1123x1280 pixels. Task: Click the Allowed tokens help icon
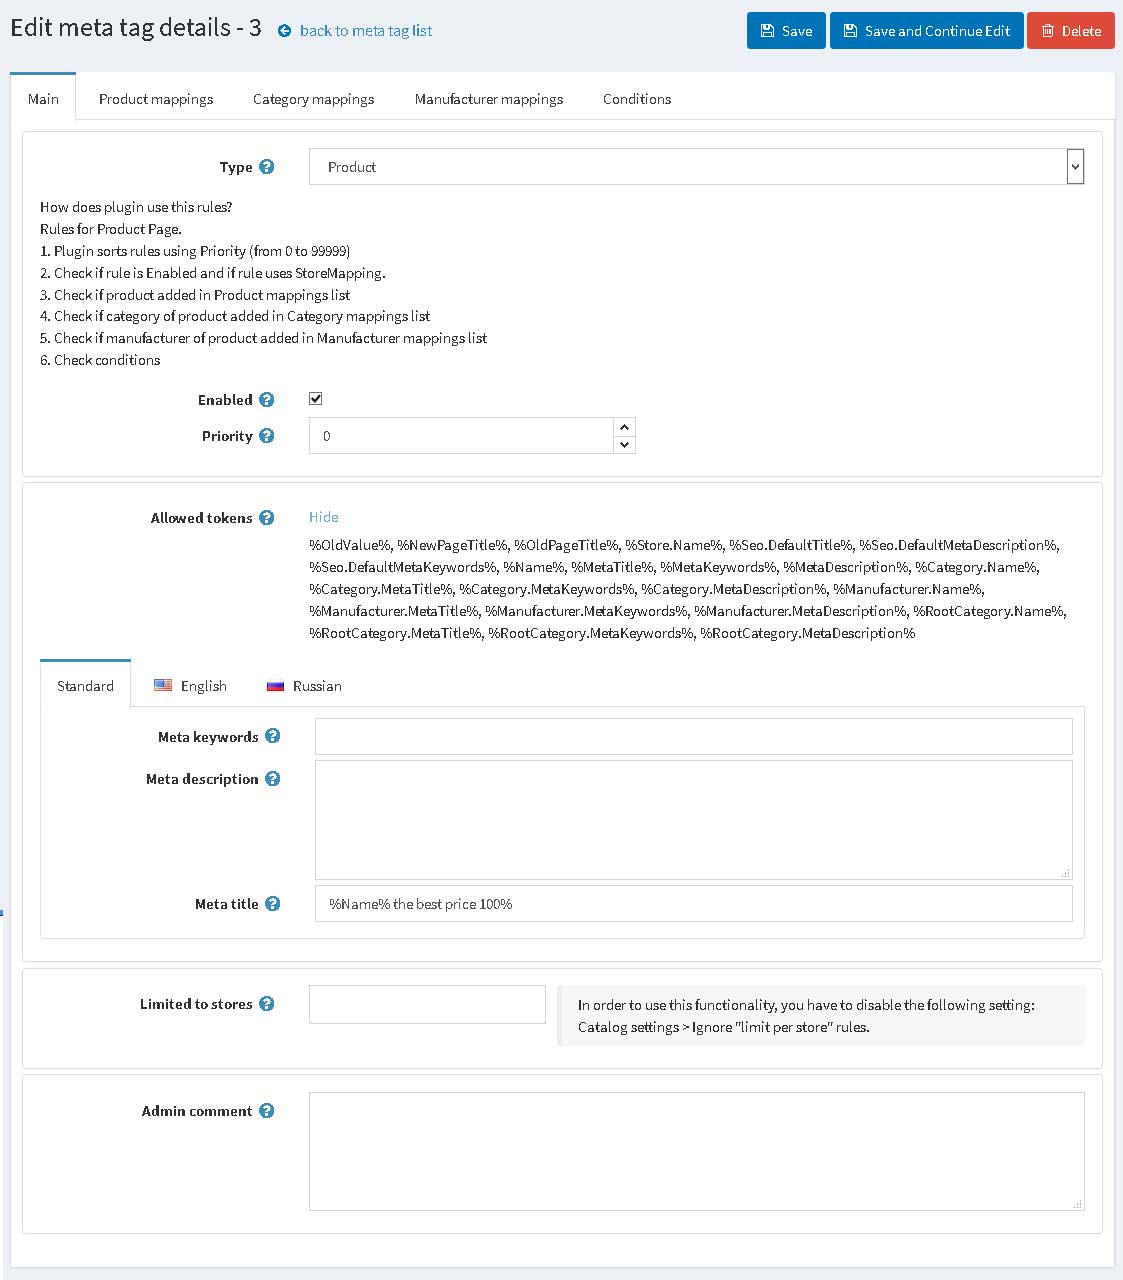click(267, 518)
